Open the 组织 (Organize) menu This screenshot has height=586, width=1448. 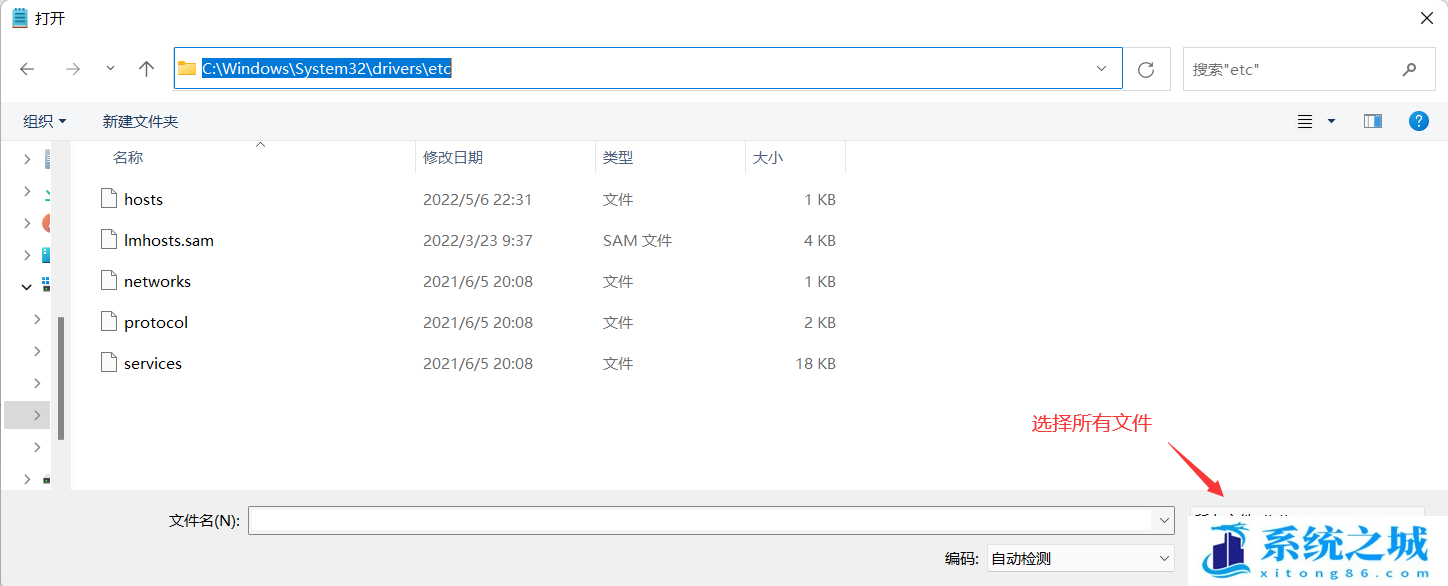(45, 121)
